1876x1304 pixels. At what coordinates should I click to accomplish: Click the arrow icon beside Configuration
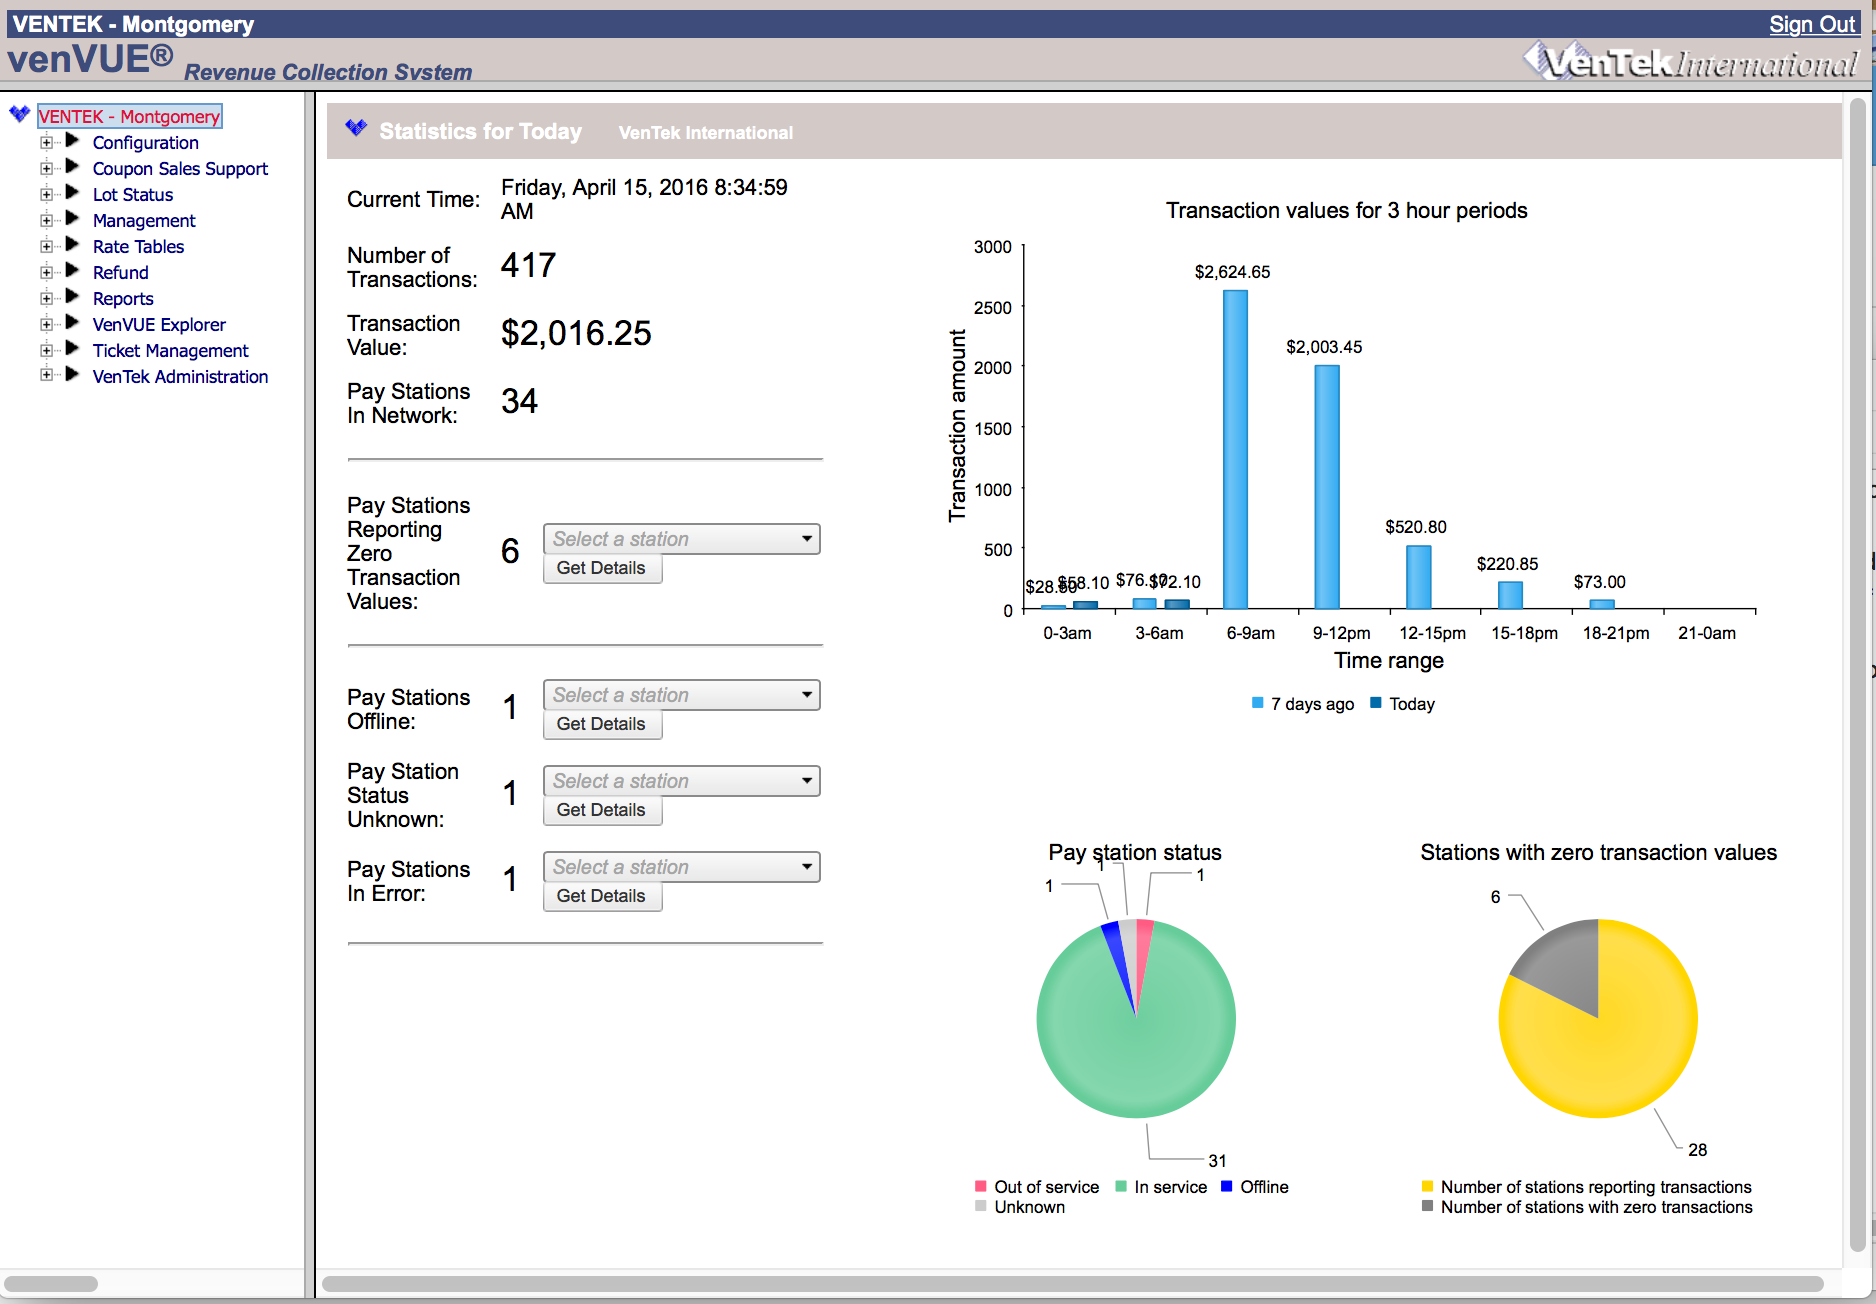tap(72, 141)
